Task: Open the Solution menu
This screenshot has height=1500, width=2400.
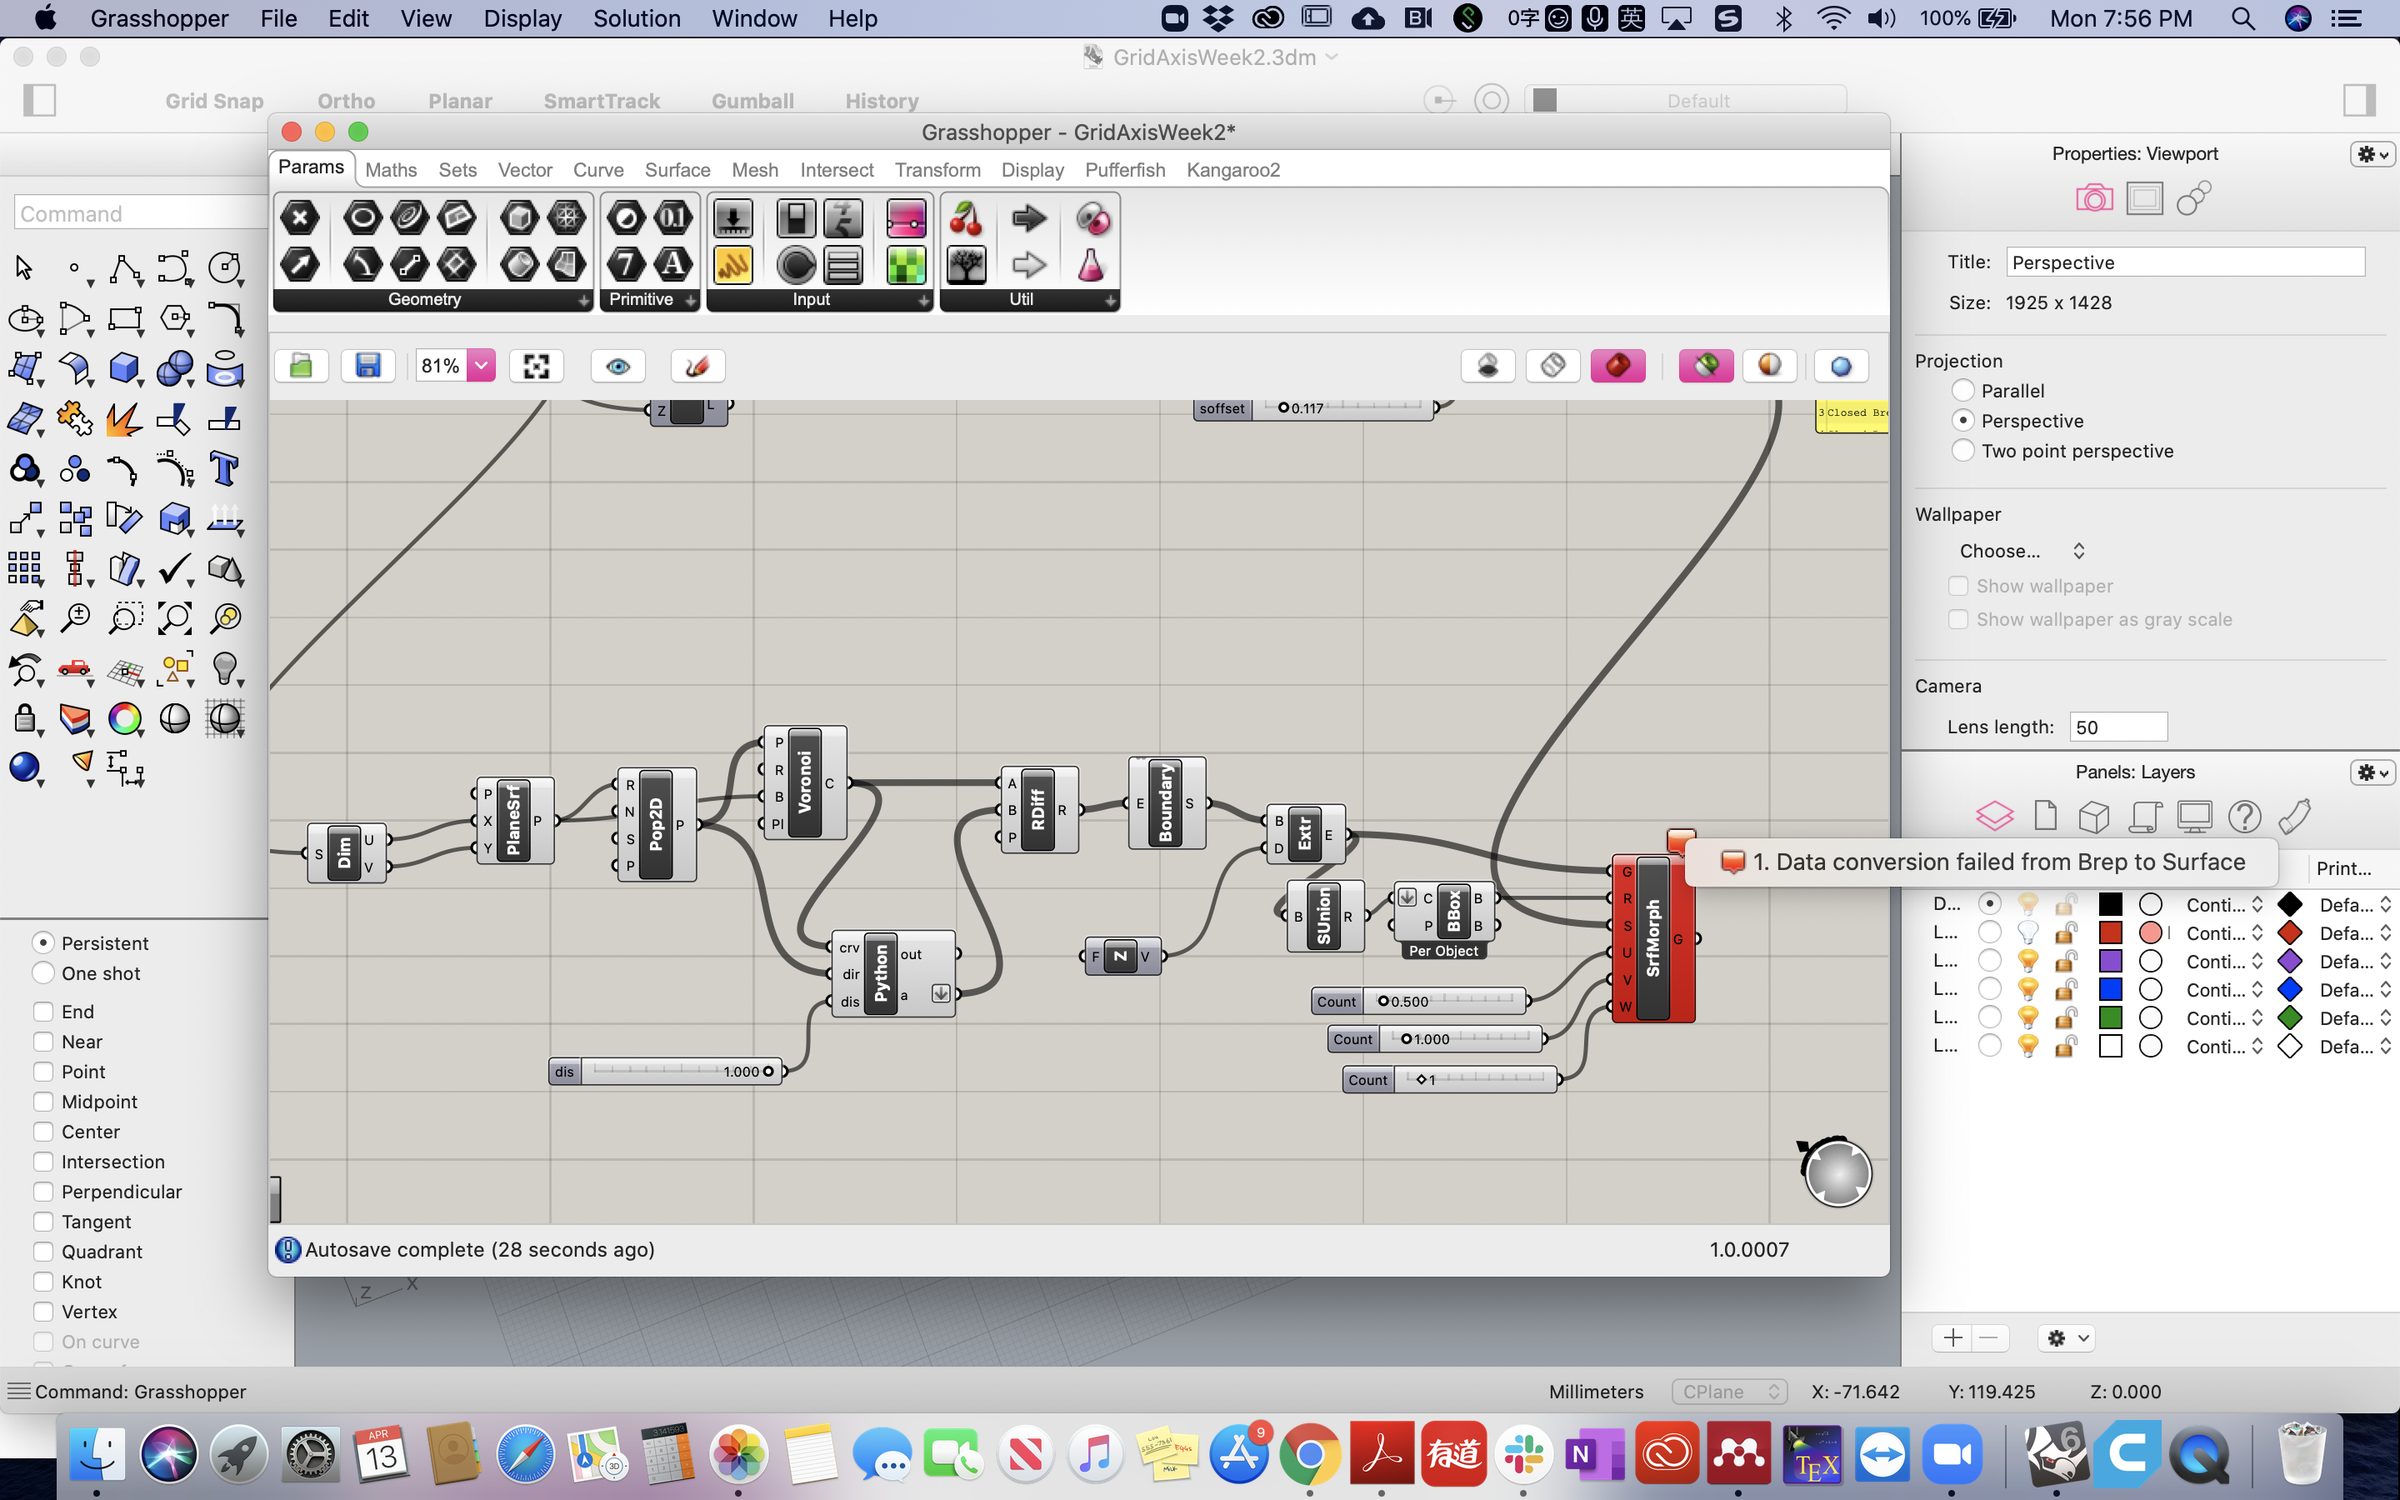Action: point(637,18)
